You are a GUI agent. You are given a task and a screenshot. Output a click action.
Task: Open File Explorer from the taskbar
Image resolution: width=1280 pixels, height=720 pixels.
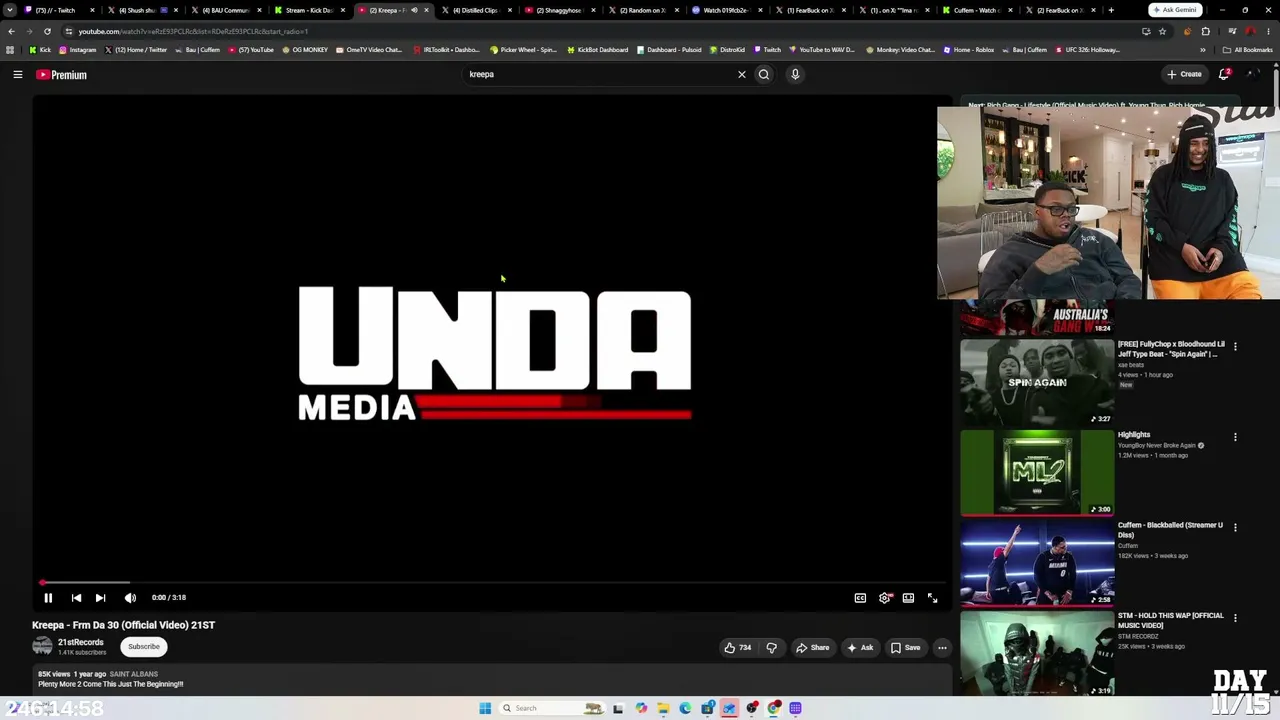point(663,708)
